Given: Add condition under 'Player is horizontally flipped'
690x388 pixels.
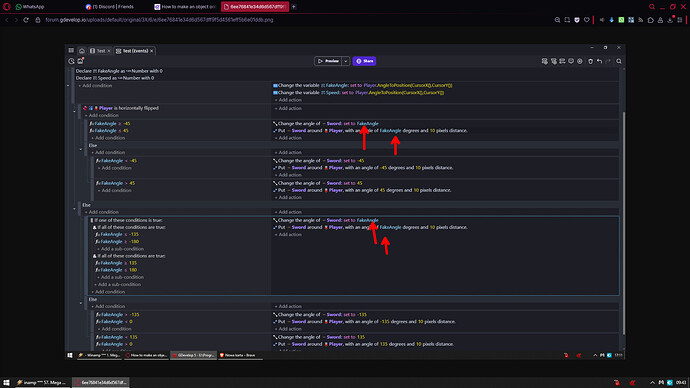Looking at the screenshot, I should click(x=102, y=115).
